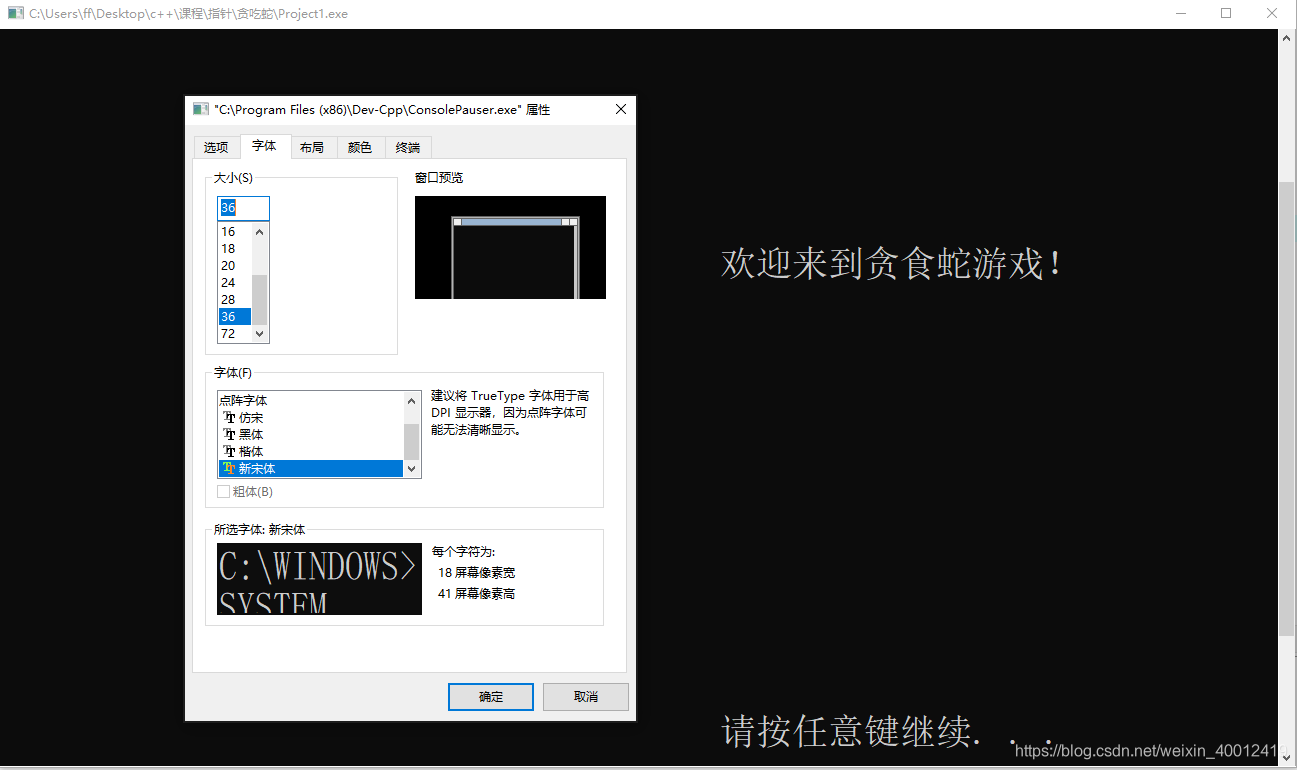Click the 确定 button
The height and width of the screenshot is (770, 1297).
491,697
